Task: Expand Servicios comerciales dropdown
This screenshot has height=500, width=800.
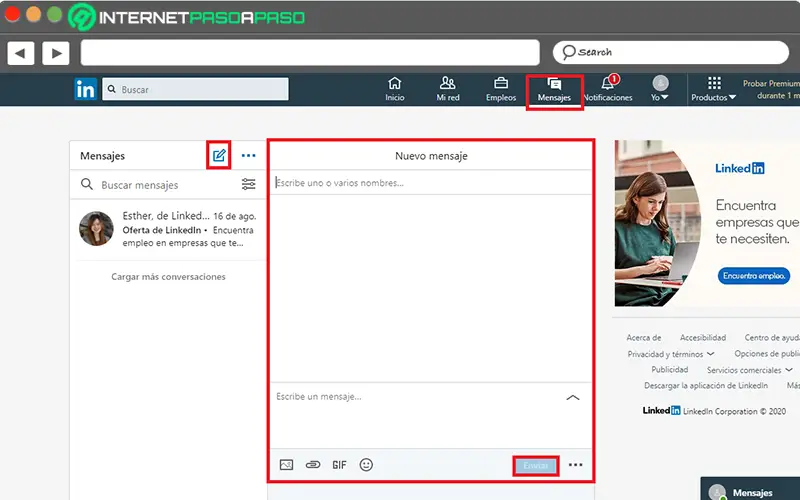Action: [x=749, y=370]
